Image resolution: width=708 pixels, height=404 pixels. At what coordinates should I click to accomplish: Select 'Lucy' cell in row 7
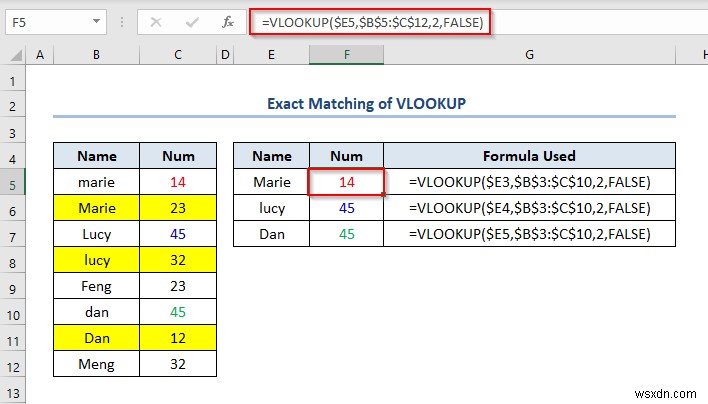(x=97, y=234)
